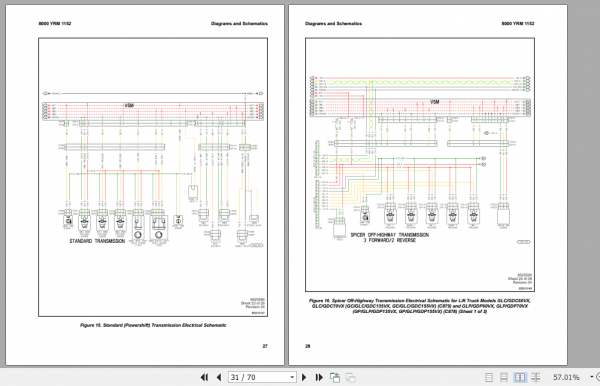This screenshot has height=386, width=600.
Task: Select the two-page facing view
Action: 520,378
